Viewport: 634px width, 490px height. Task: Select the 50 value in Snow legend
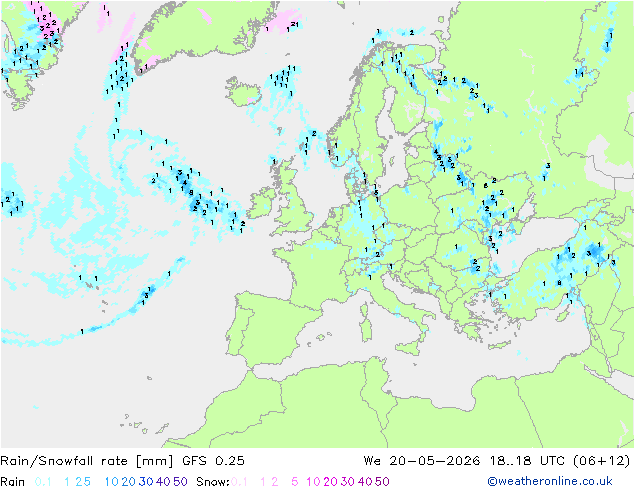pos(382,482)
